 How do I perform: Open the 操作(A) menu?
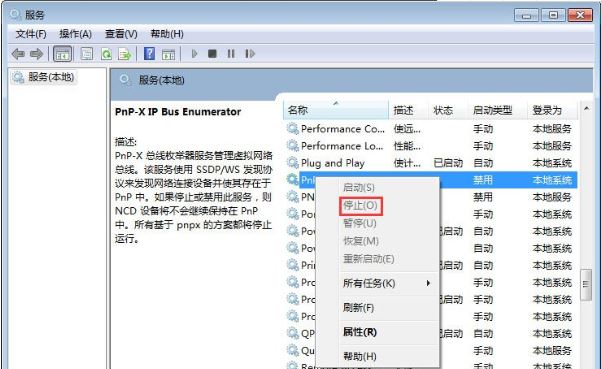(76, 34)
